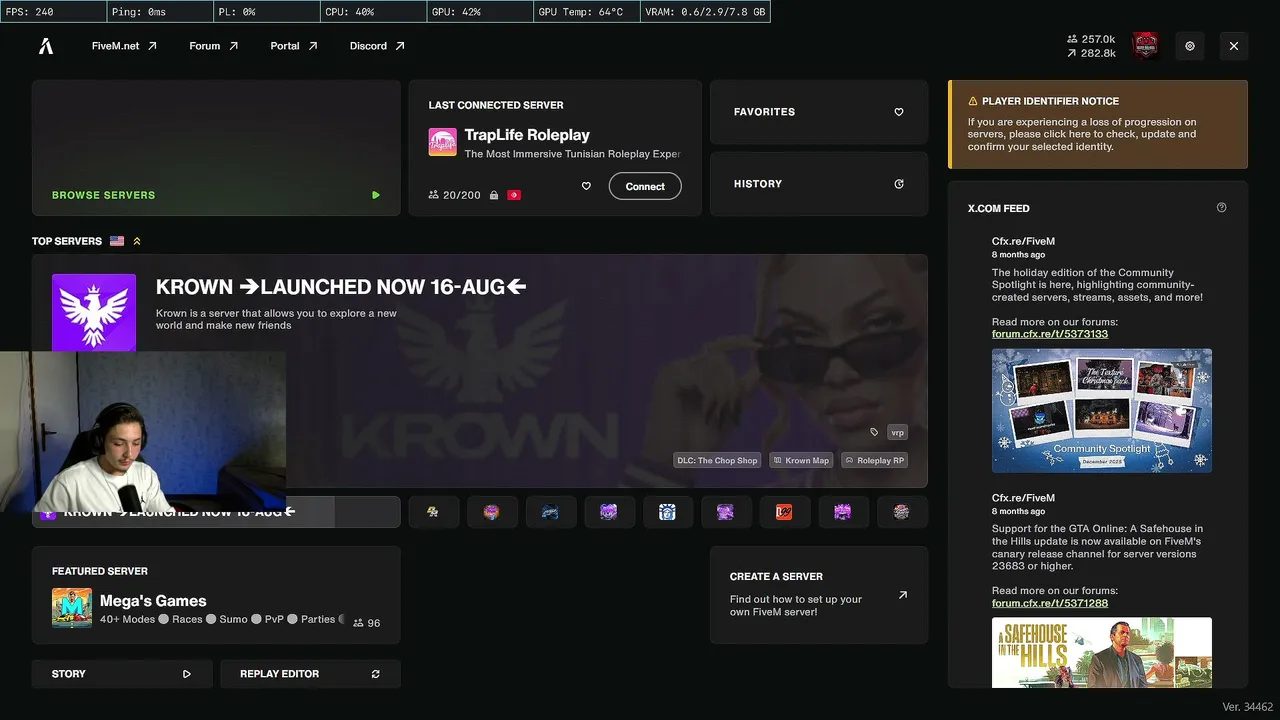Select the Roleplay RP tag
Viewport: 1280px width, 720px height.
click(874, 460)
